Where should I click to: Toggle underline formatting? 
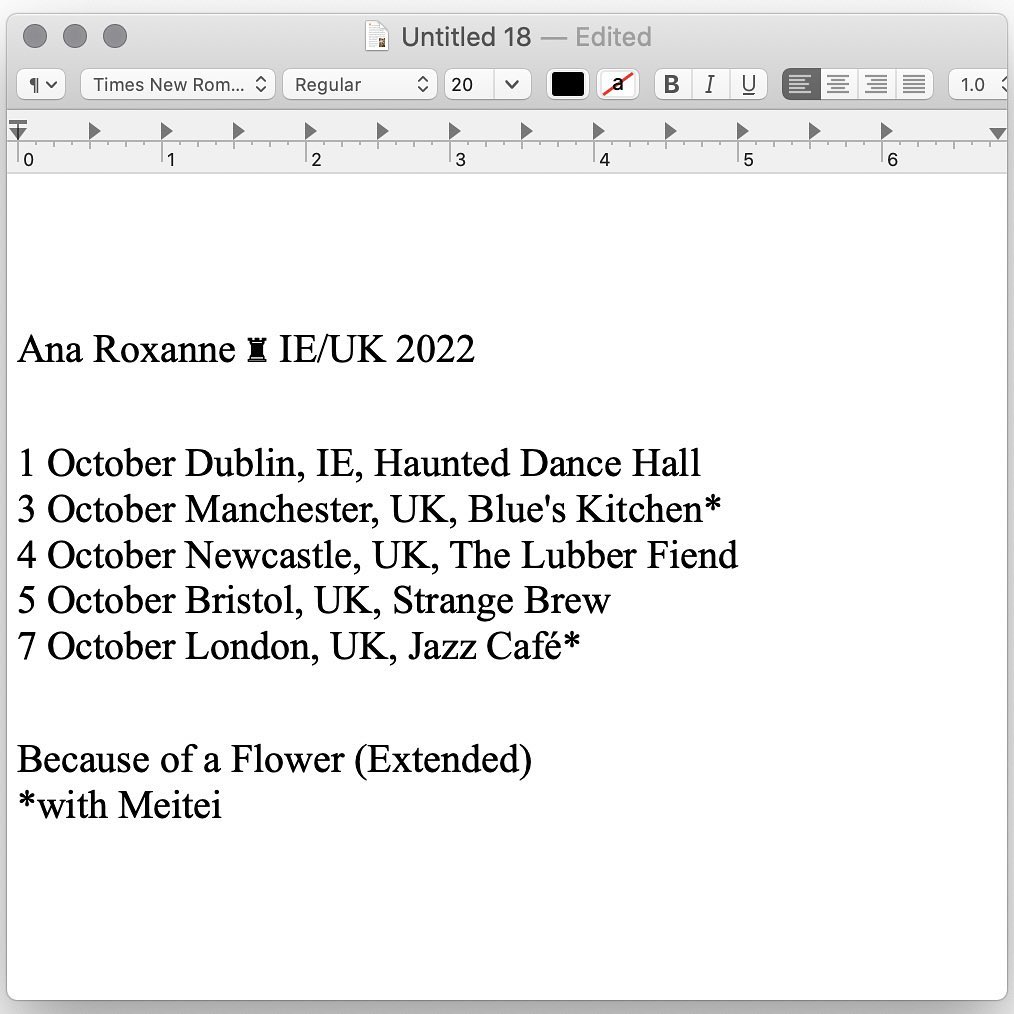click(748, 85)
